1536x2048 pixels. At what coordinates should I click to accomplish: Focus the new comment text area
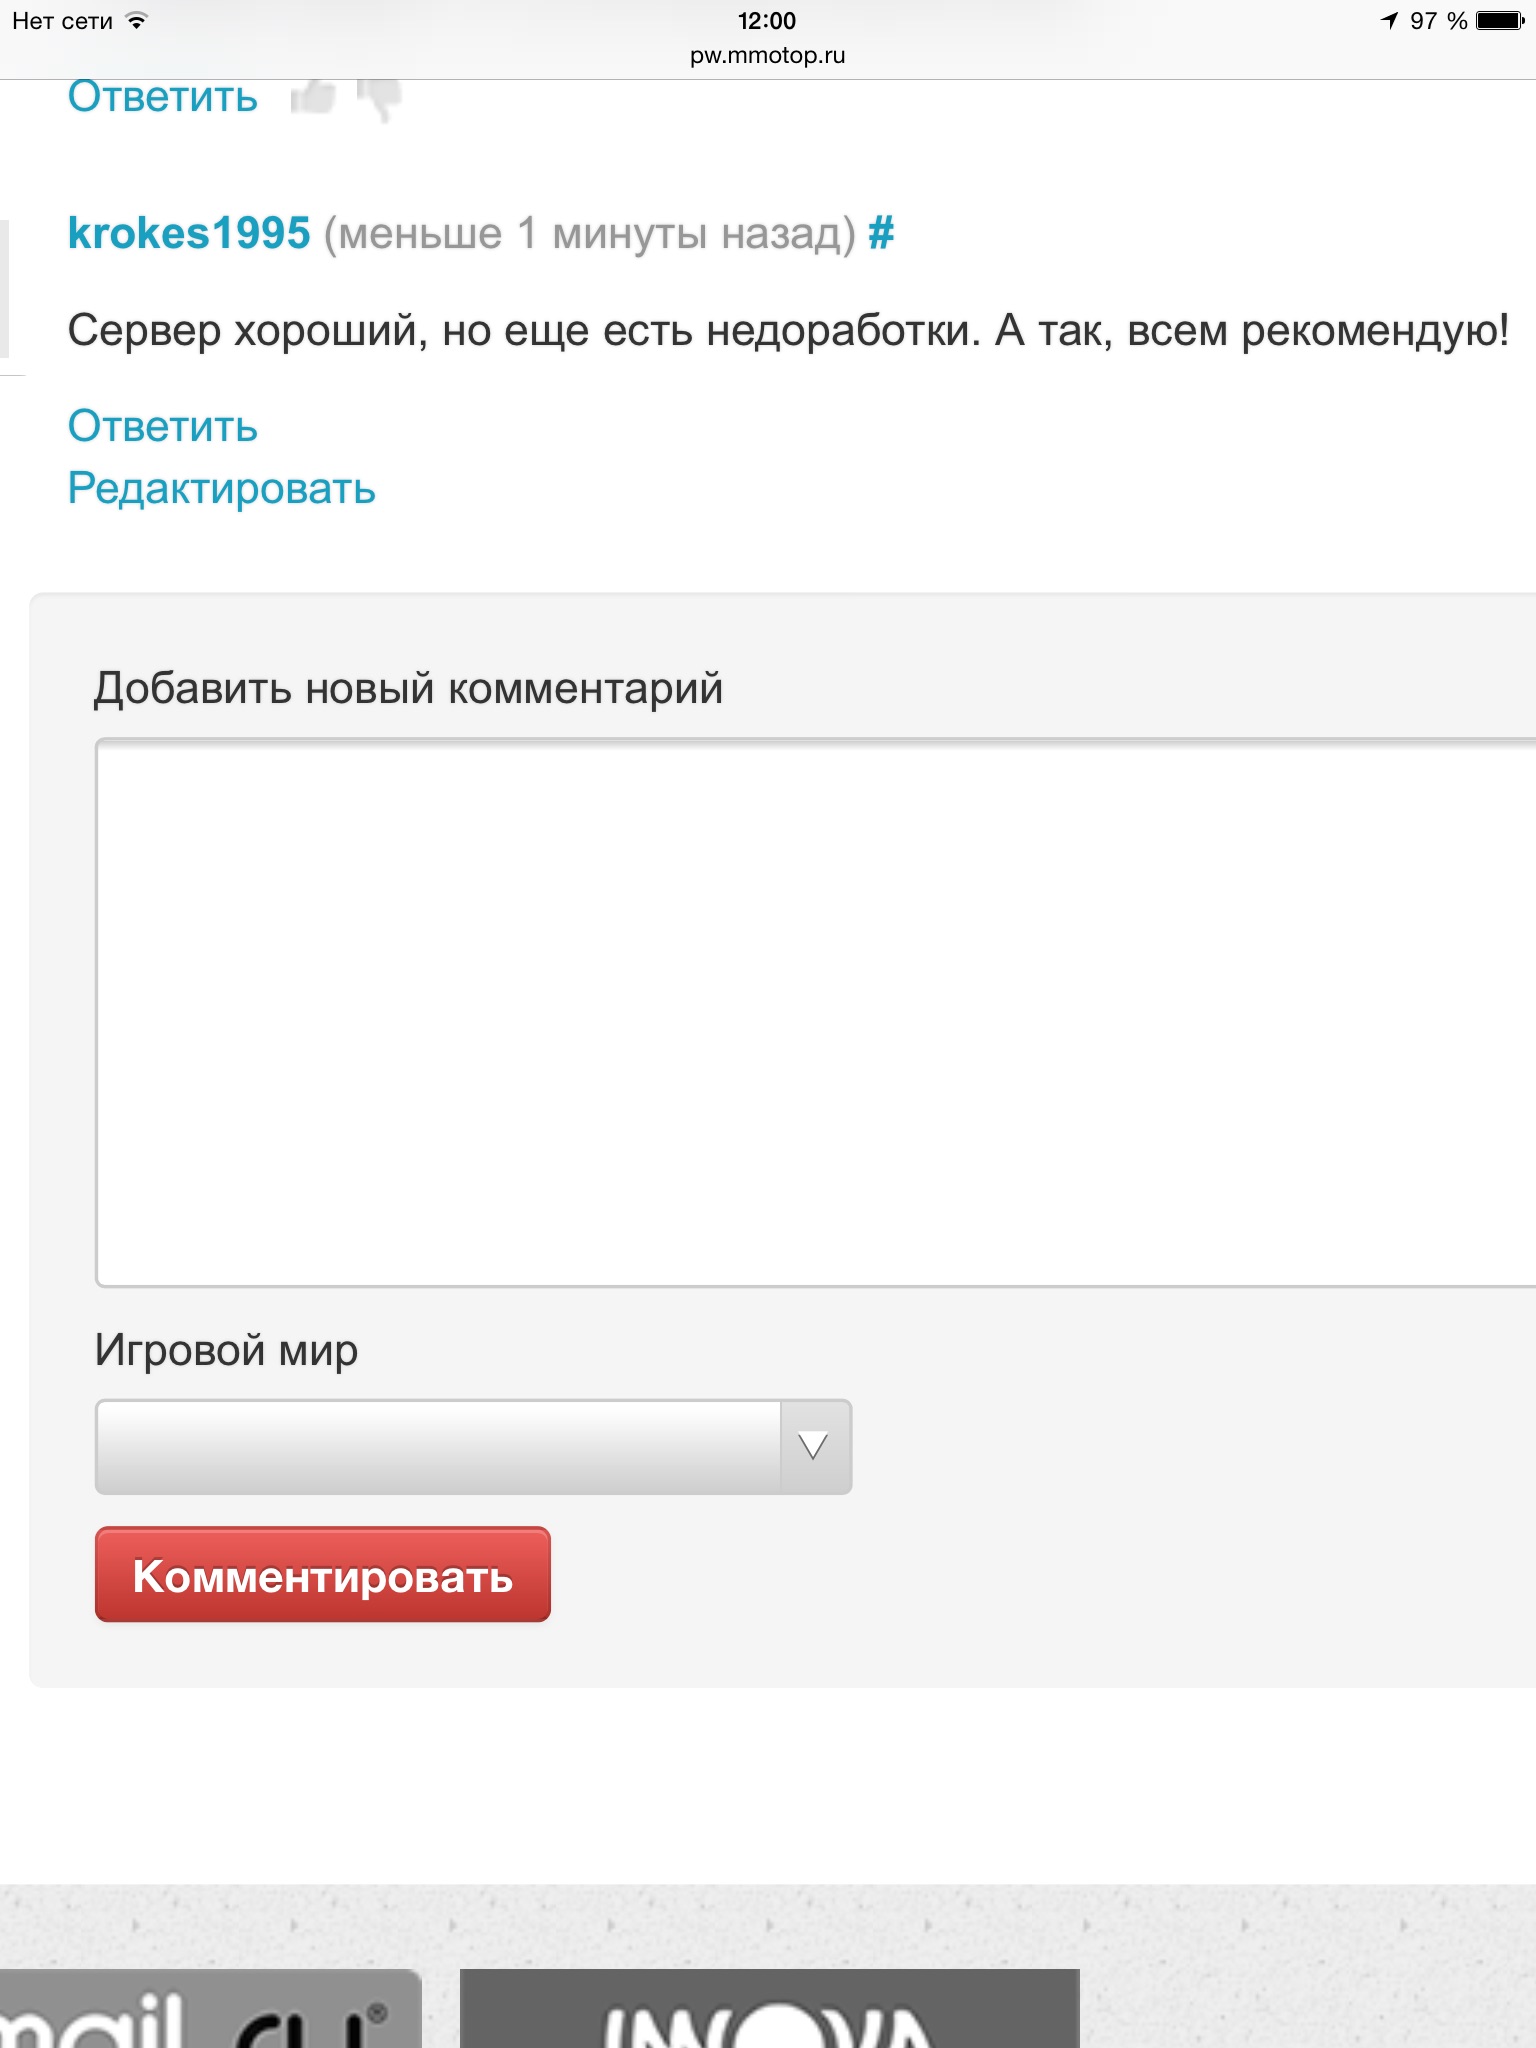tap(815, 1012)
